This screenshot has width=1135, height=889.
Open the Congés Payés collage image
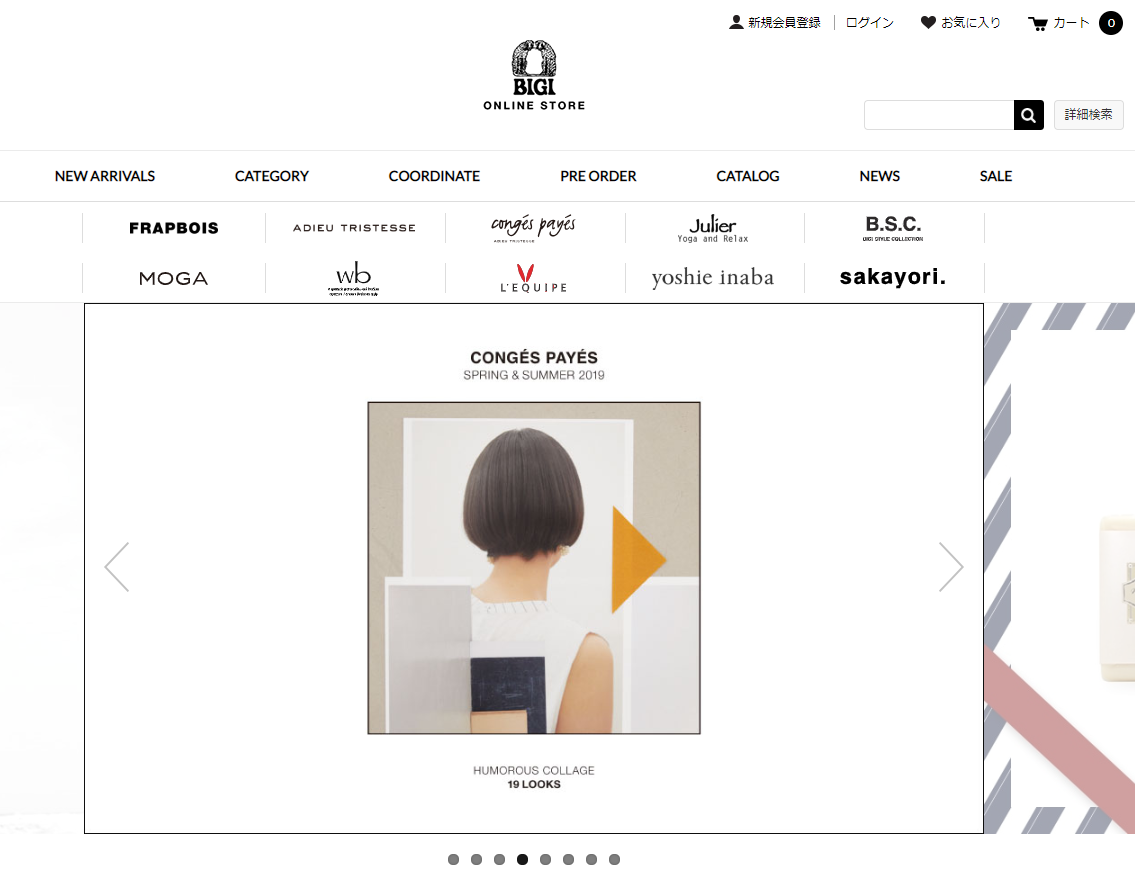coord(534,568)
